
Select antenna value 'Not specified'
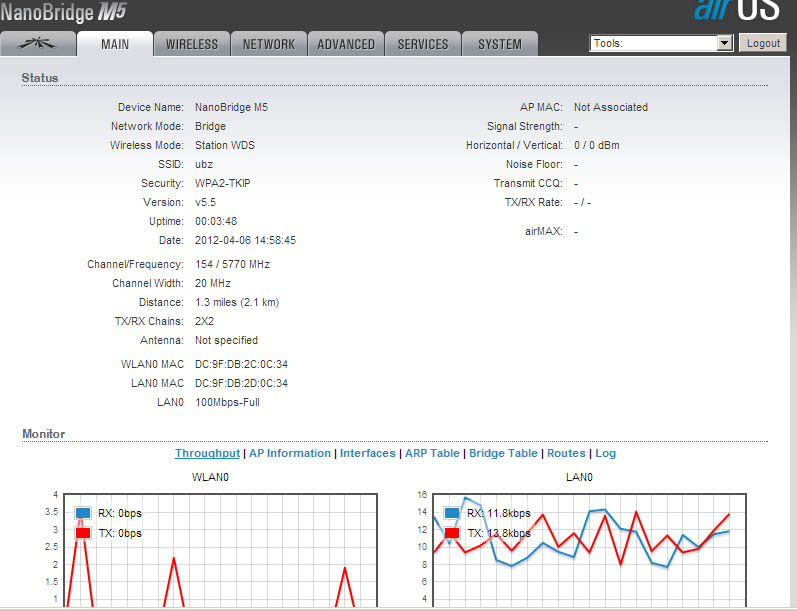[226, 340]
